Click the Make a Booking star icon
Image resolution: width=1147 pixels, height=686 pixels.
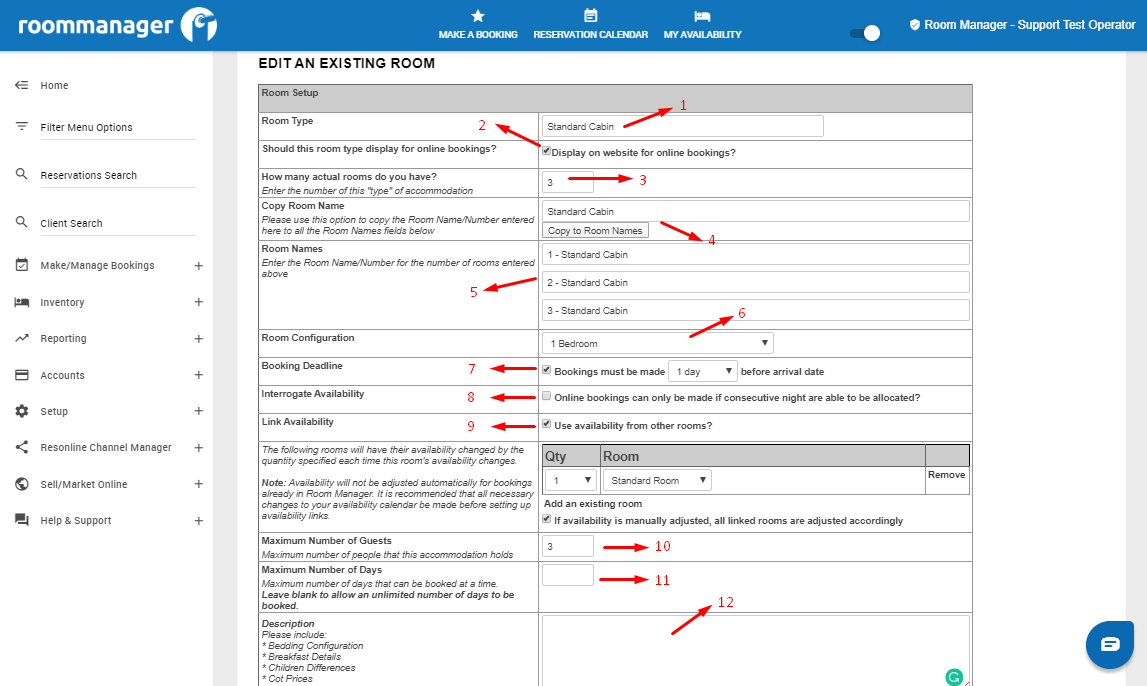point(478,15)
